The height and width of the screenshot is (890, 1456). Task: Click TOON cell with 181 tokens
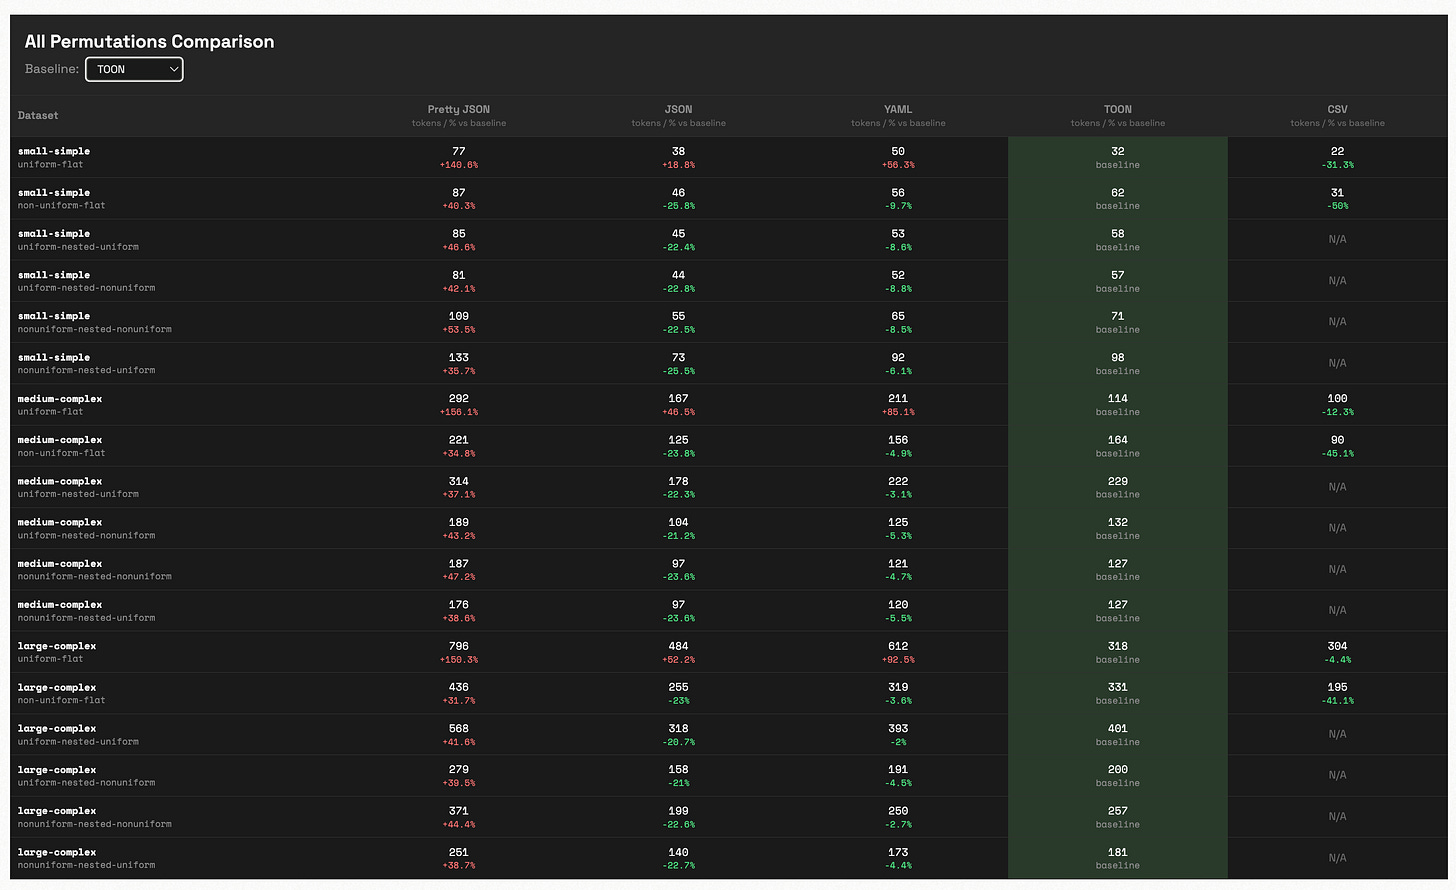(x=1118, y=858)
